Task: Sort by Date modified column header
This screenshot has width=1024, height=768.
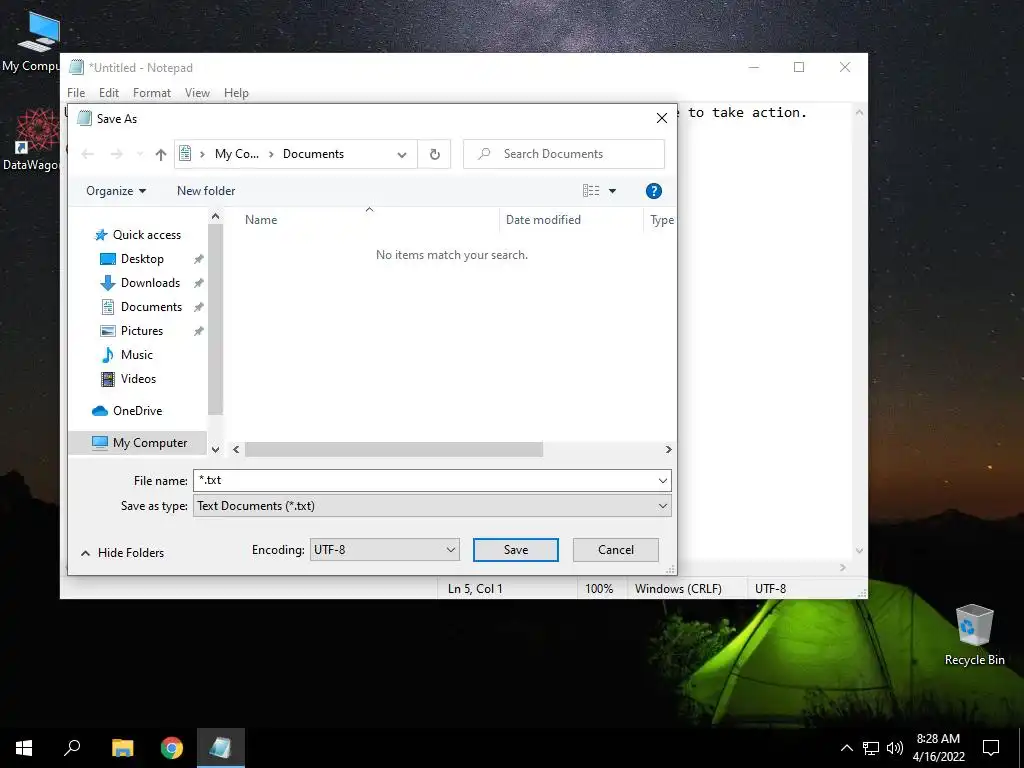Action: tap(543, 220)
